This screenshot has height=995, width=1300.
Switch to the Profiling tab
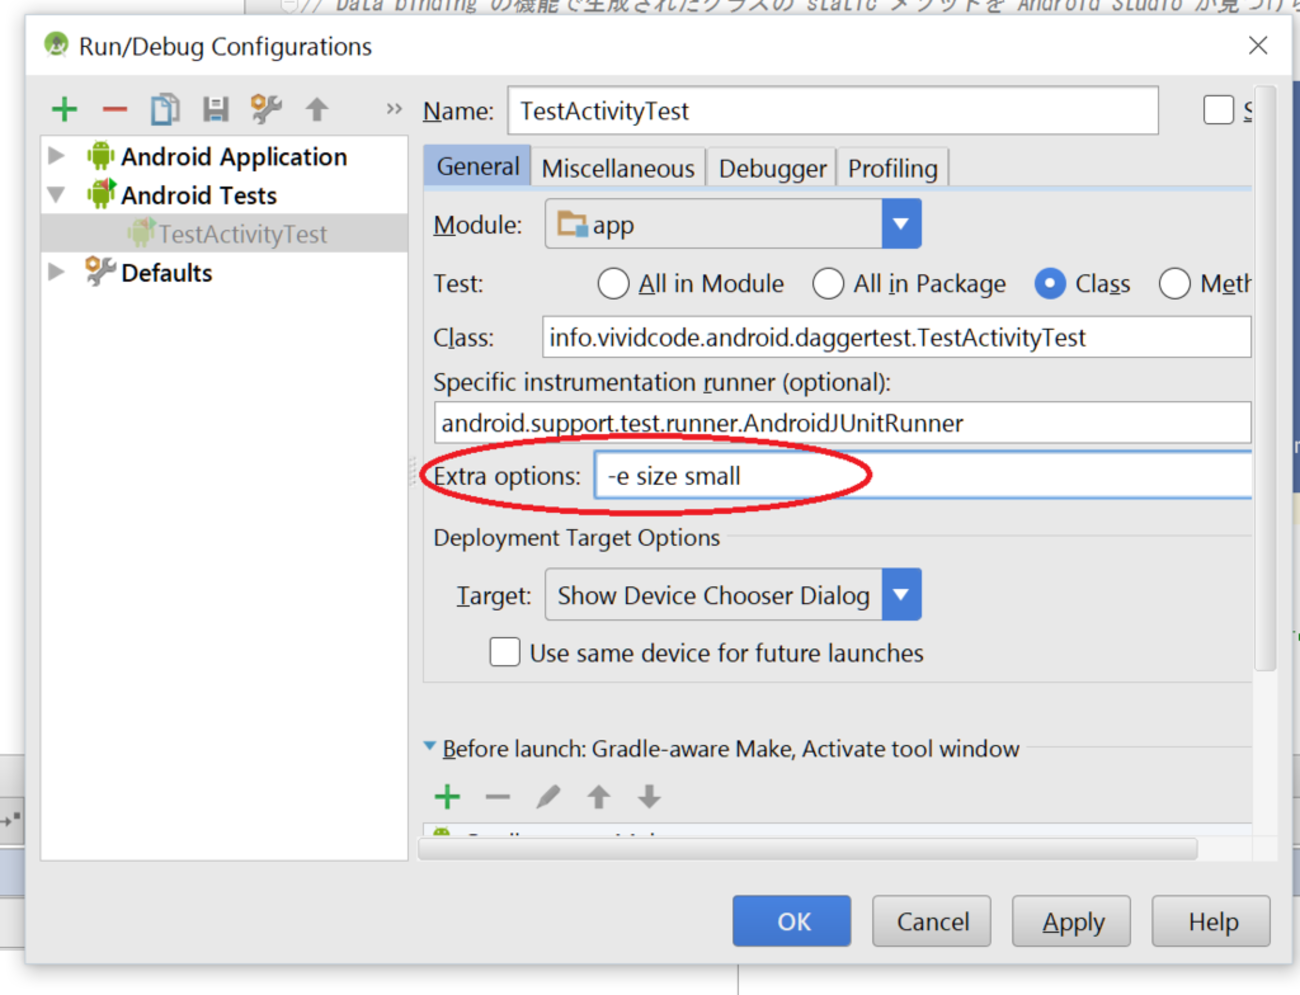893,168
